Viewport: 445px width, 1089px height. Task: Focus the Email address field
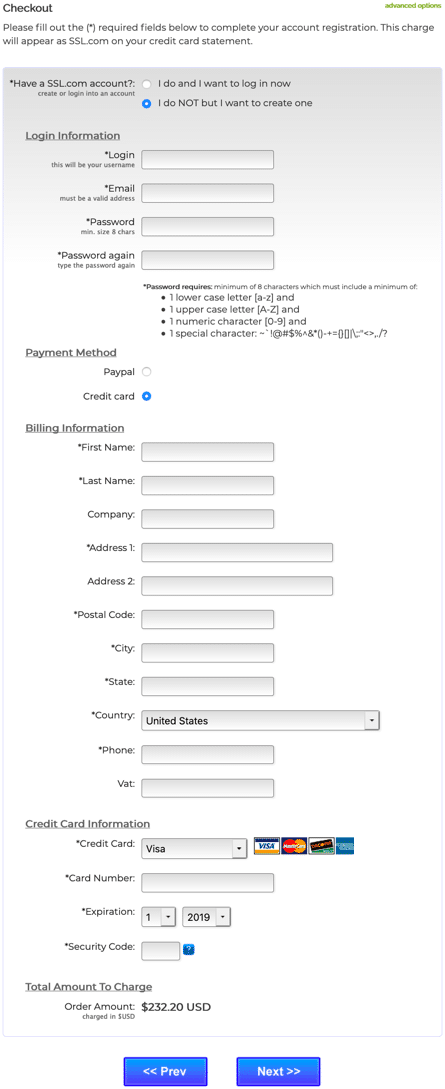coord(208,193)
